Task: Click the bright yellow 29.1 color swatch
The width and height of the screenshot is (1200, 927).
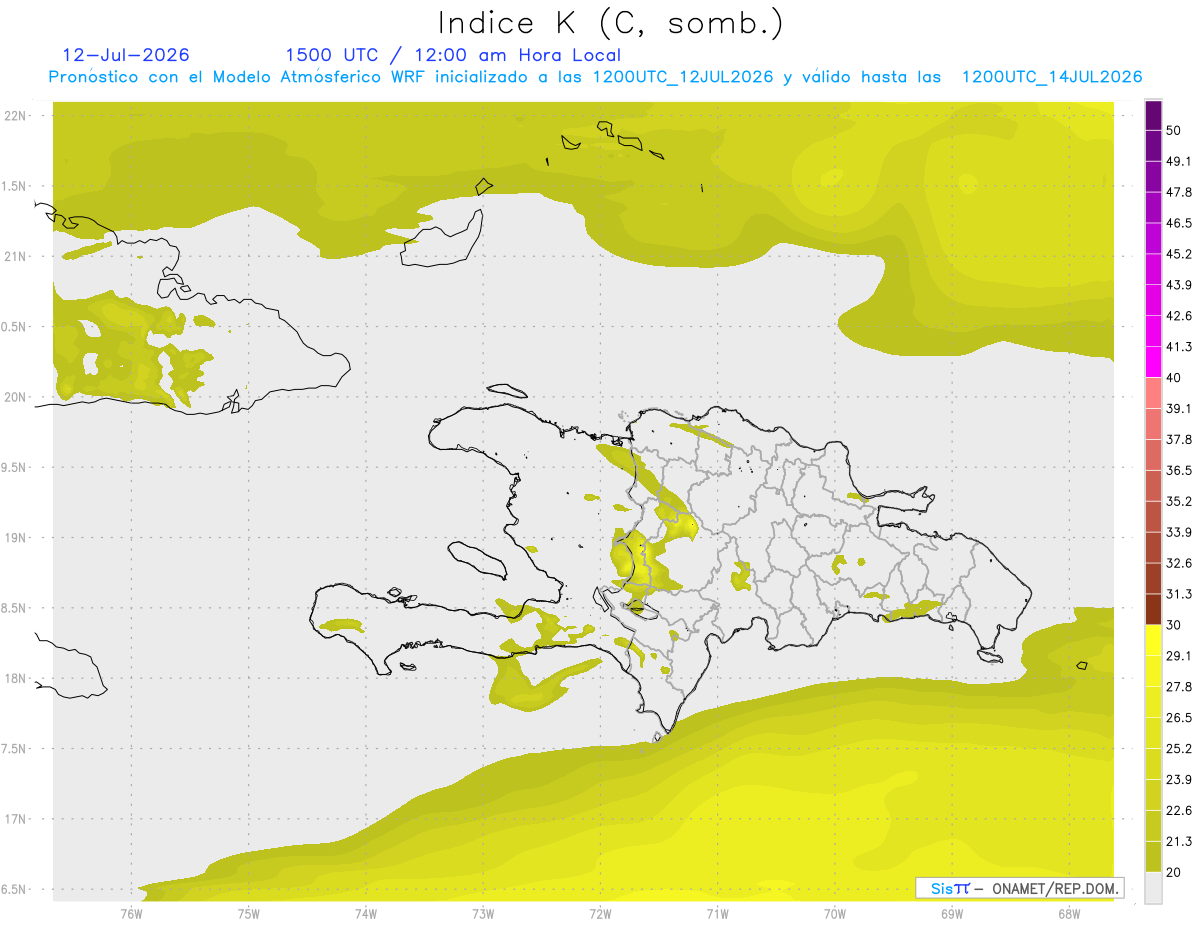Action: point(1153,640)
